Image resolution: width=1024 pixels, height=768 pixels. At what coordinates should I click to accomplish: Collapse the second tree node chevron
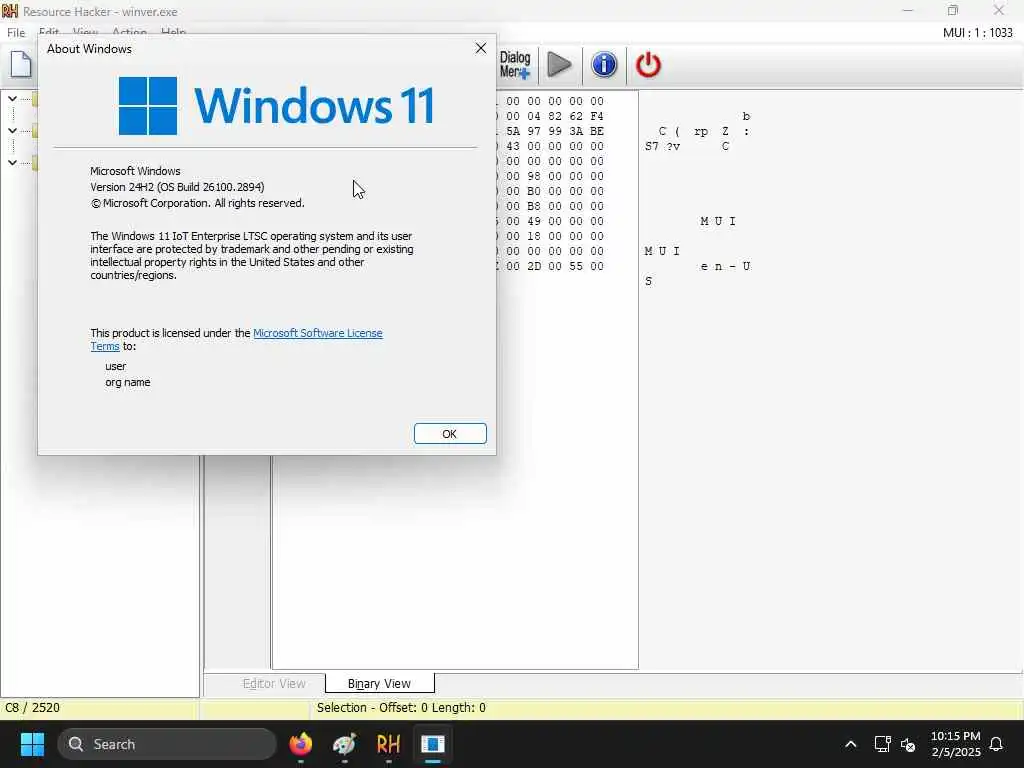point(12,131)
